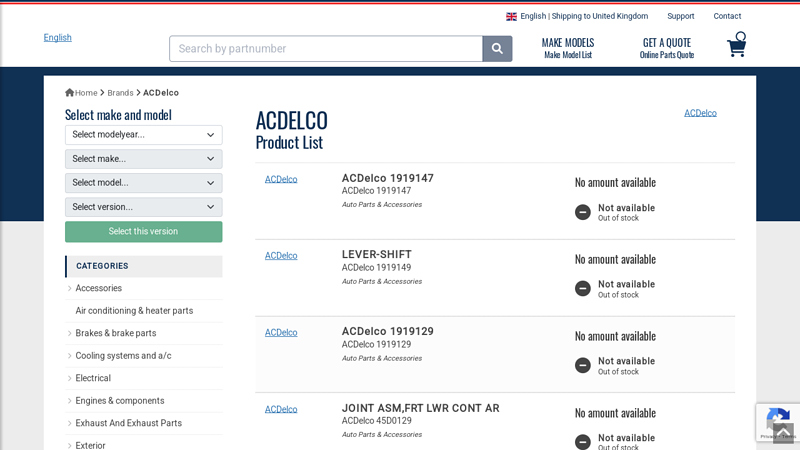Click the not-available icon for JOINT ASM,FRT LWR
This screenshot has width=800, height=450.
point(583,442)
